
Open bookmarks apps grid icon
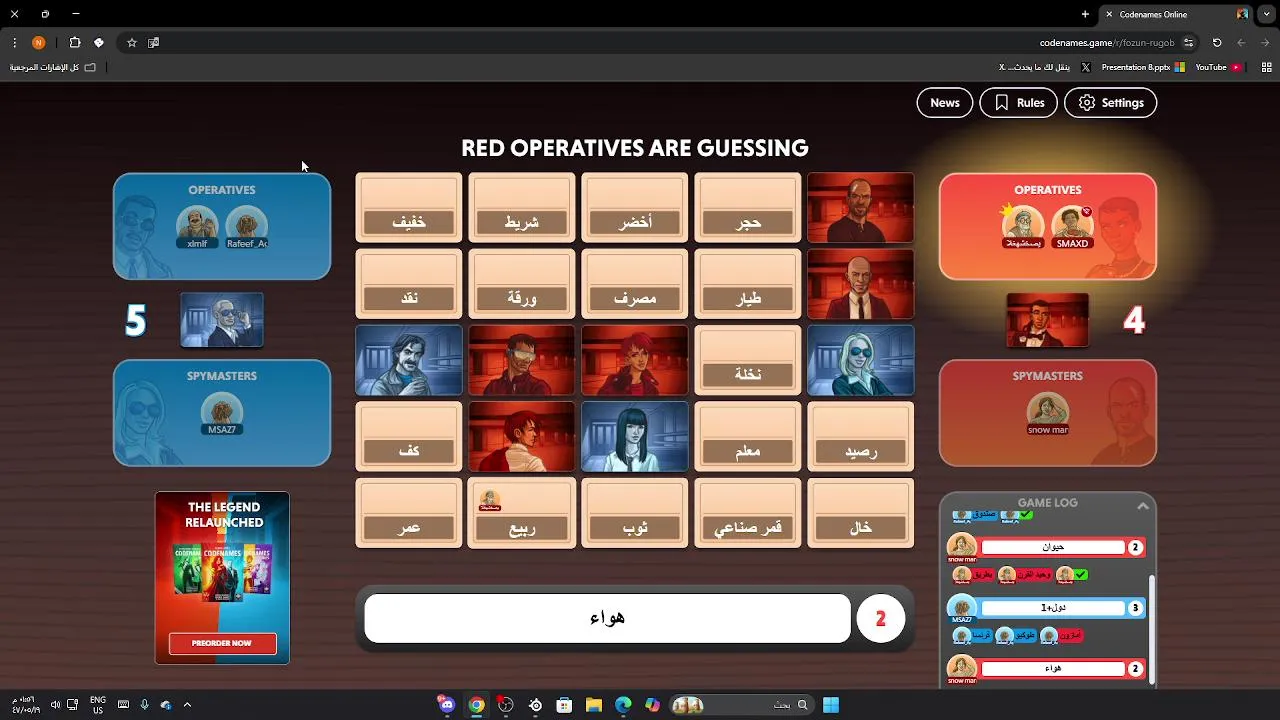pos(1267,67)
